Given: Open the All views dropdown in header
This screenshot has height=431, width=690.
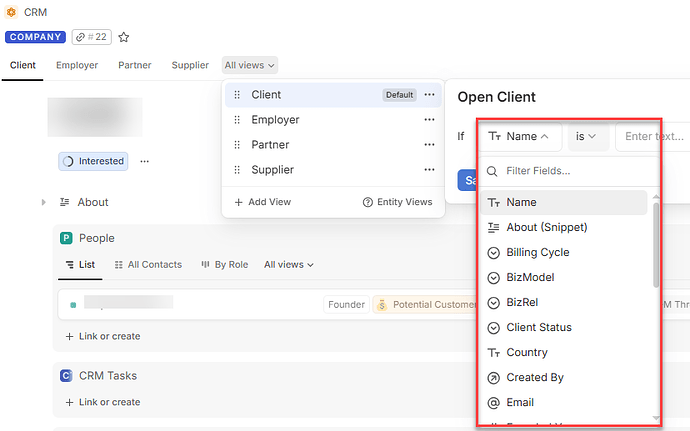Looking at the screenshot, I should click(250, 65).
